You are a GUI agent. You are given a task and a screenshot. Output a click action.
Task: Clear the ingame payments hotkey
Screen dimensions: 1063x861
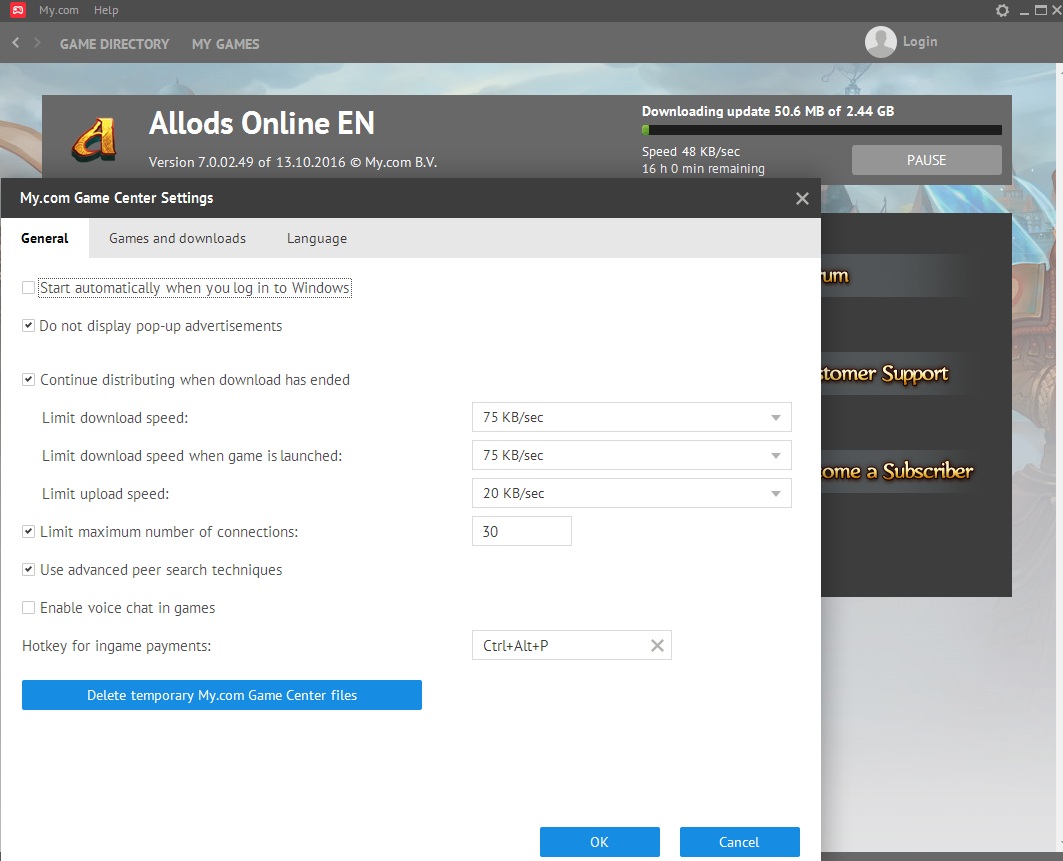pyautogui.click(x=657, y=645)
